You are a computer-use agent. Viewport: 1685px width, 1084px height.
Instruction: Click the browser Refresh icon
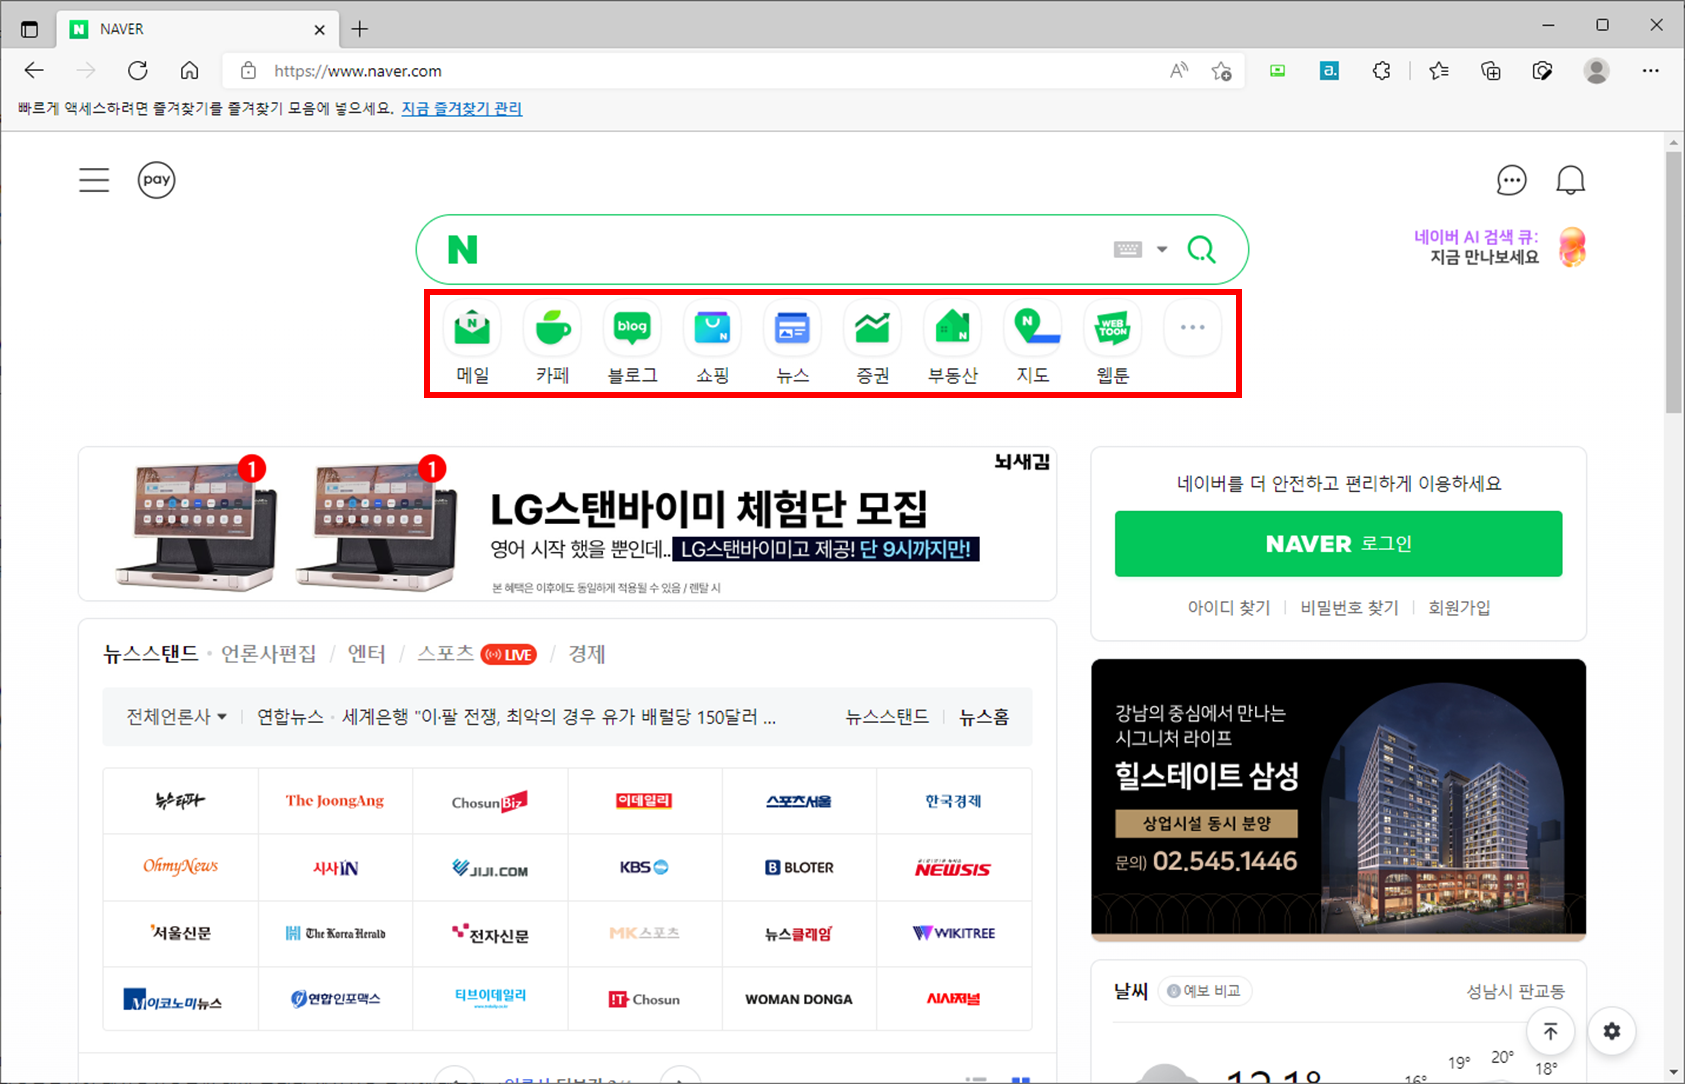tap(138, 71)
